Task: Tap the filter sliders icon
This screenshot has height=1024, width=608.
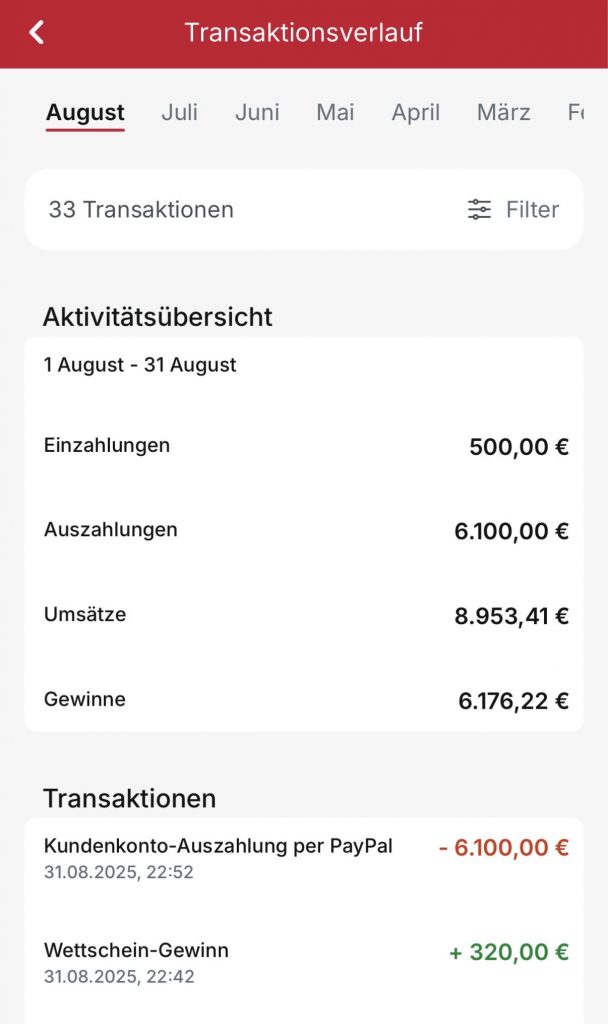Action: (x=480, y=210)
